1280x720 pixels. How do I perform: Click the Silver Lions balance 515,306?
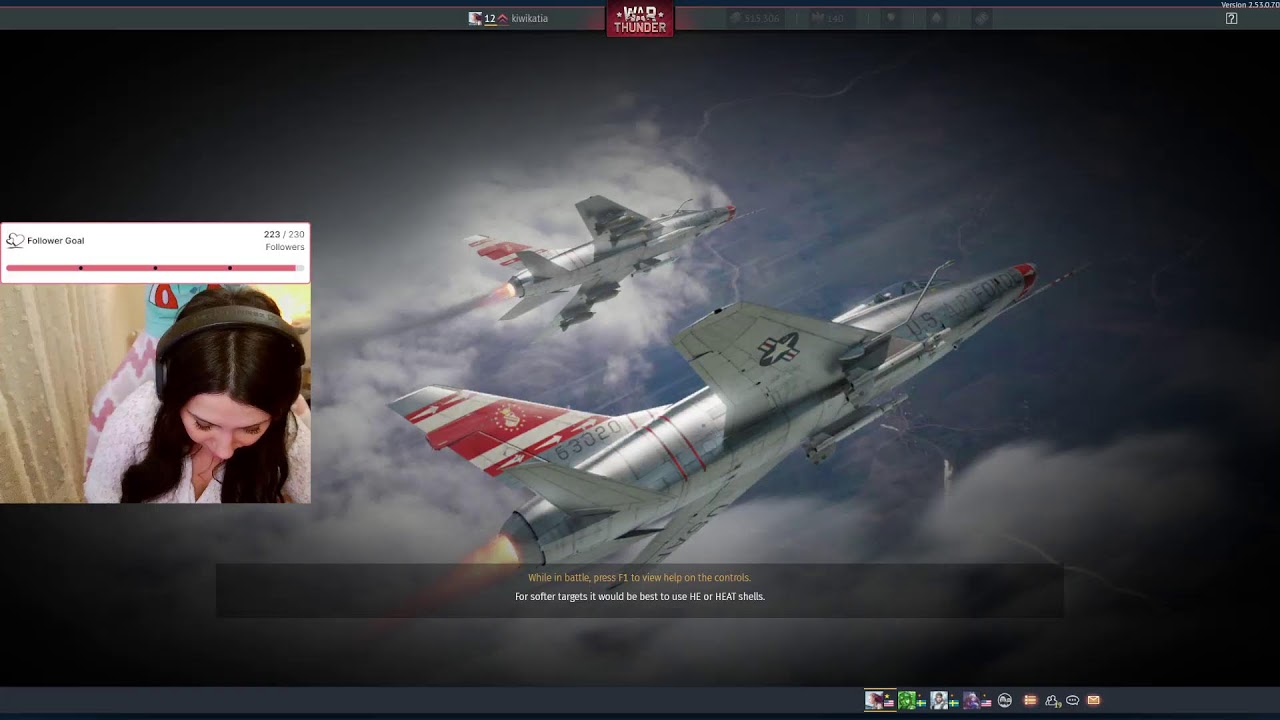pyautogui.click(x=756, y=18)
